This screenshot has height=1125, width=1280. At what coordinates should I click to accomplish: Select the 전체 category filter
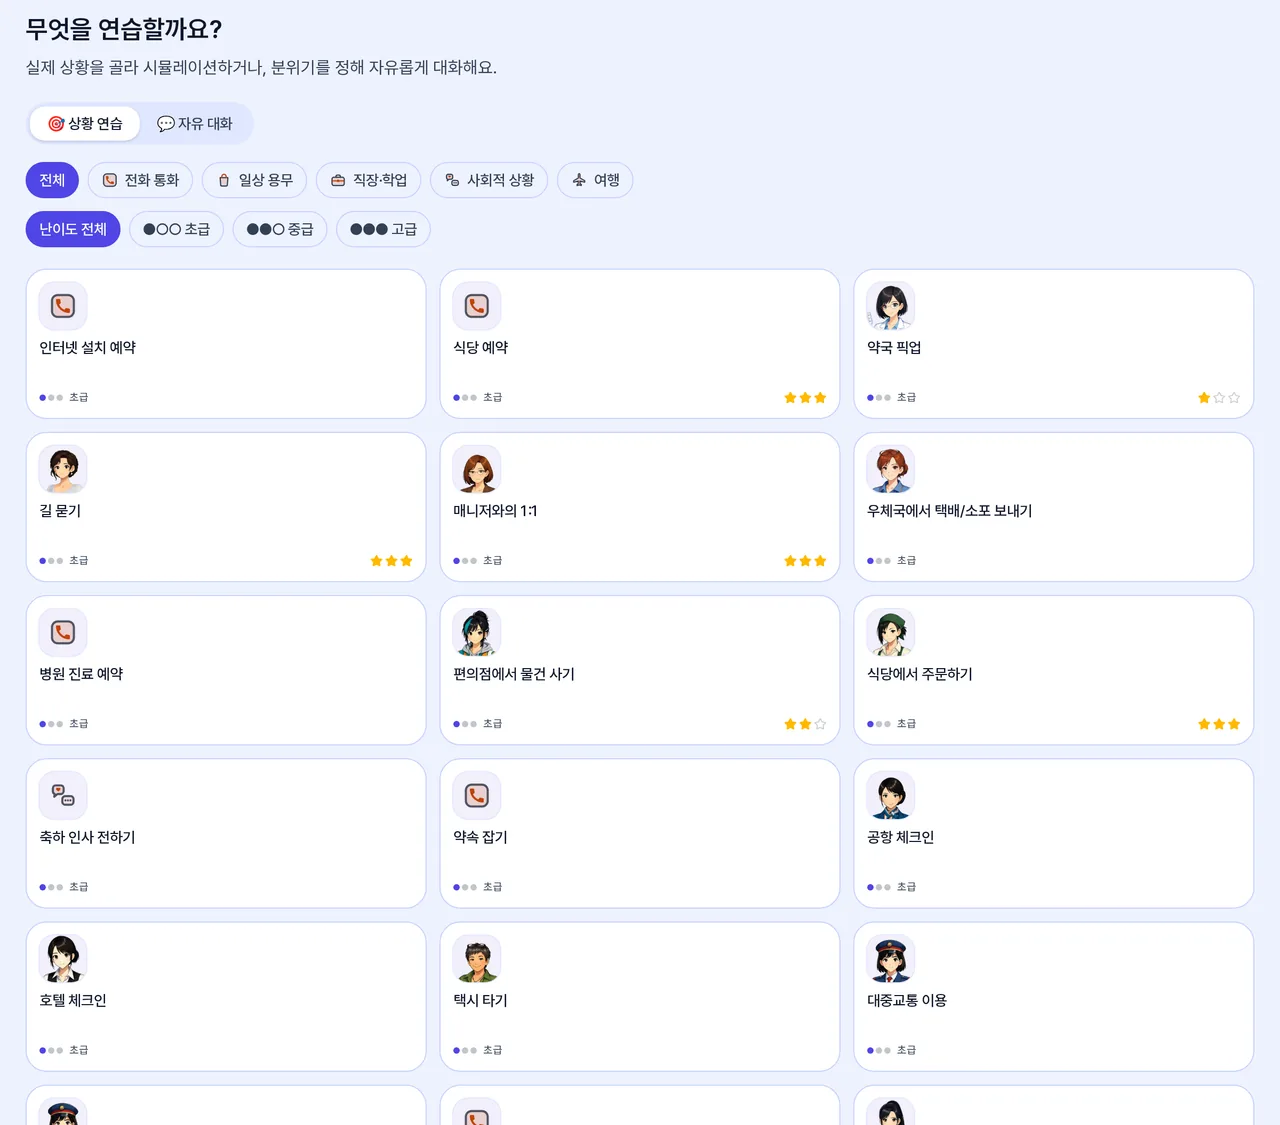pos(52,180)
